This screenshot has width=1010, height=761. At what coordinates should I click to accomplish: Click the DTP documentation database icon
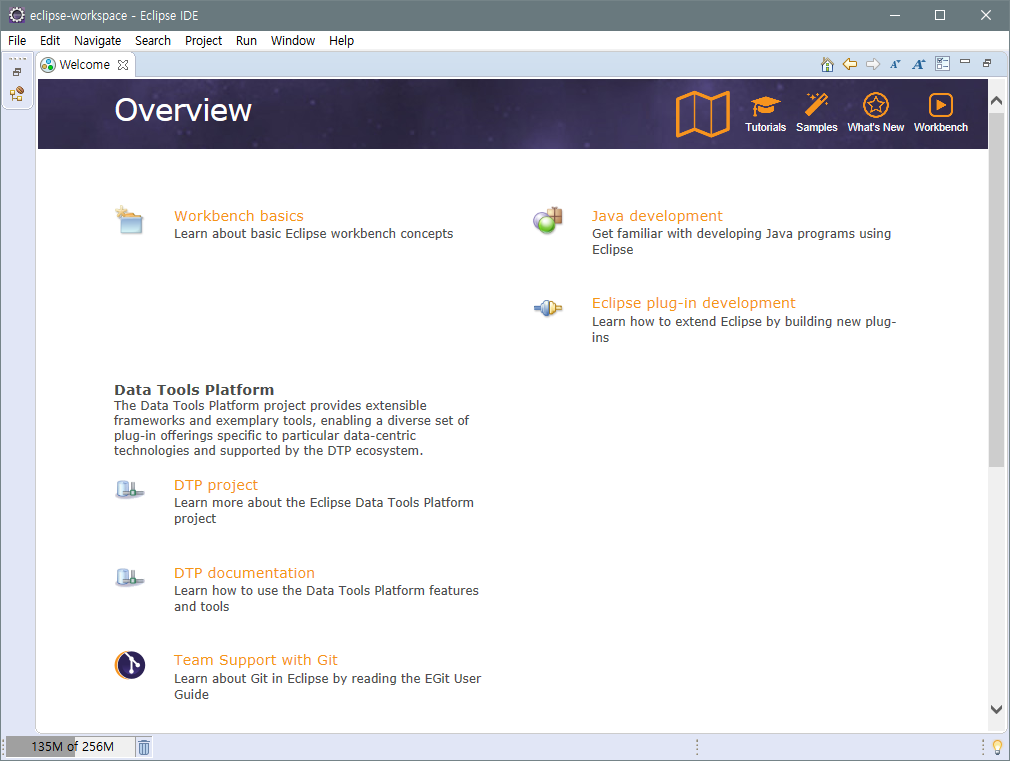click(129, 577)
